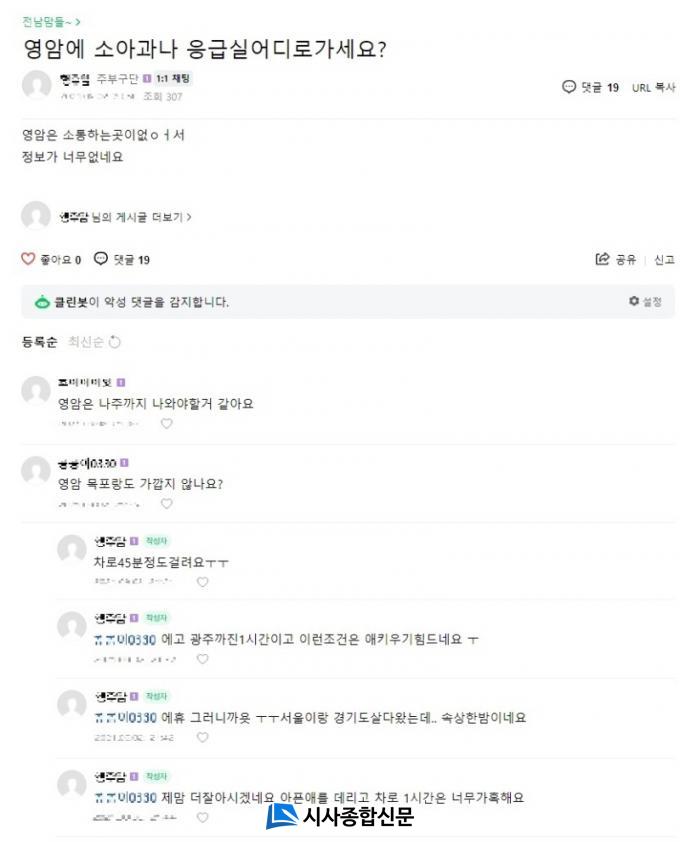The width and height of the screenshot is (680, 842).
Task: Like the comment '영암은 나주까지 나와야할거 같아요'
Action: 167,423
